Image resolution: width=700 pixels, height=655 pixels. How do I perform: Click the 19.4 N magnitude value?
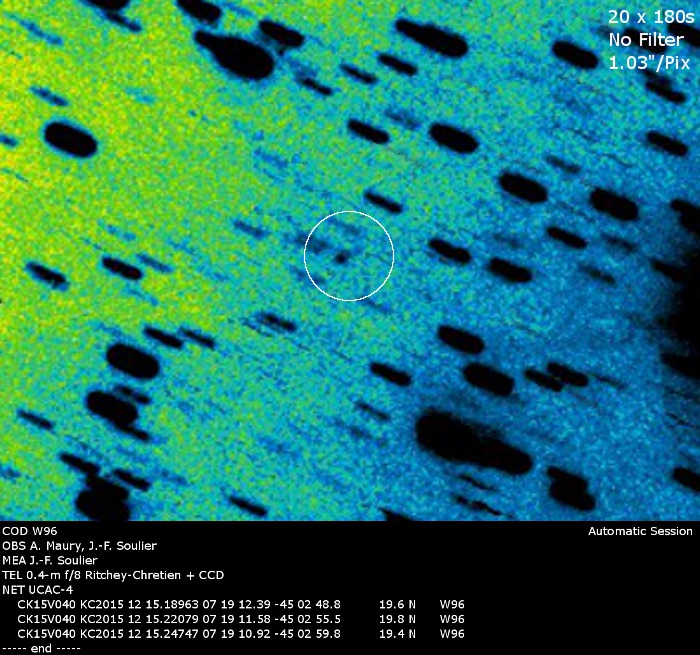397,633
